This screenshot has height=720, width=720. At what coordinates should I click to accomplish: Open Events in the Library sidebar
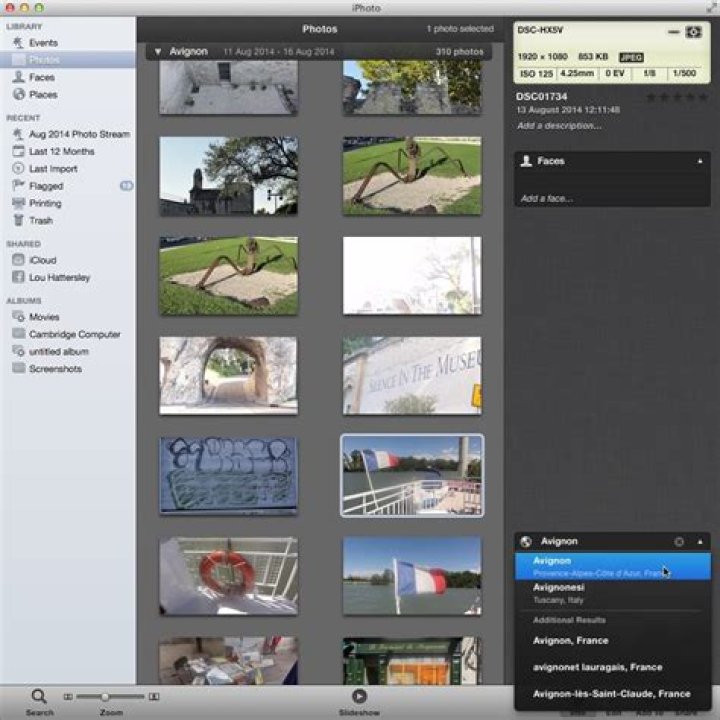coord(43,43)
